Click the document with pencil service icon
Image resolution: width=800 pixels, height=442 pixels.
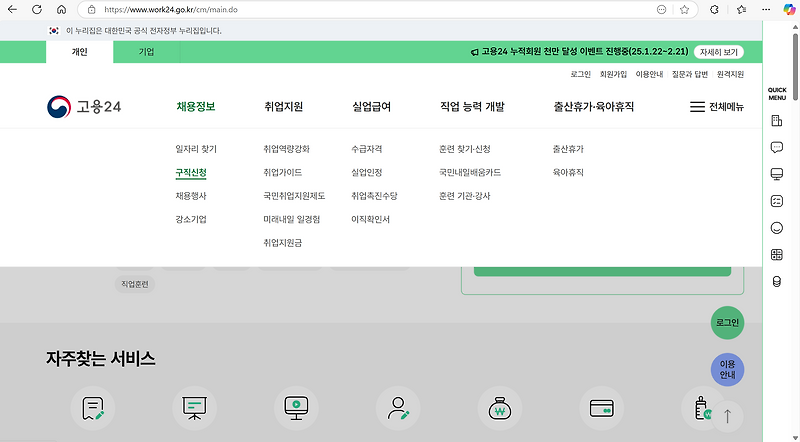(93, 408)
